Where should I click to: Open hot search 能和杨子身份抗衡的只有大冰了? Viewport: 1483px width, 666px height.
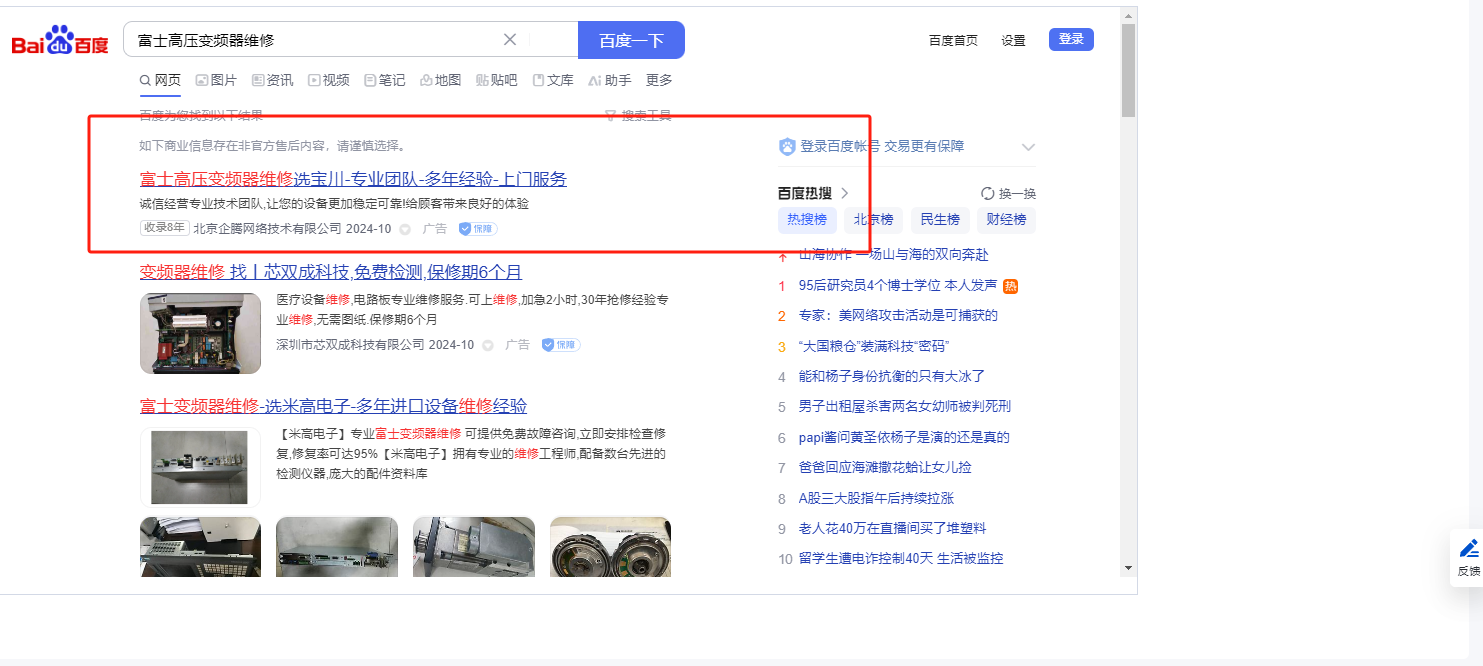pos(892,377)
